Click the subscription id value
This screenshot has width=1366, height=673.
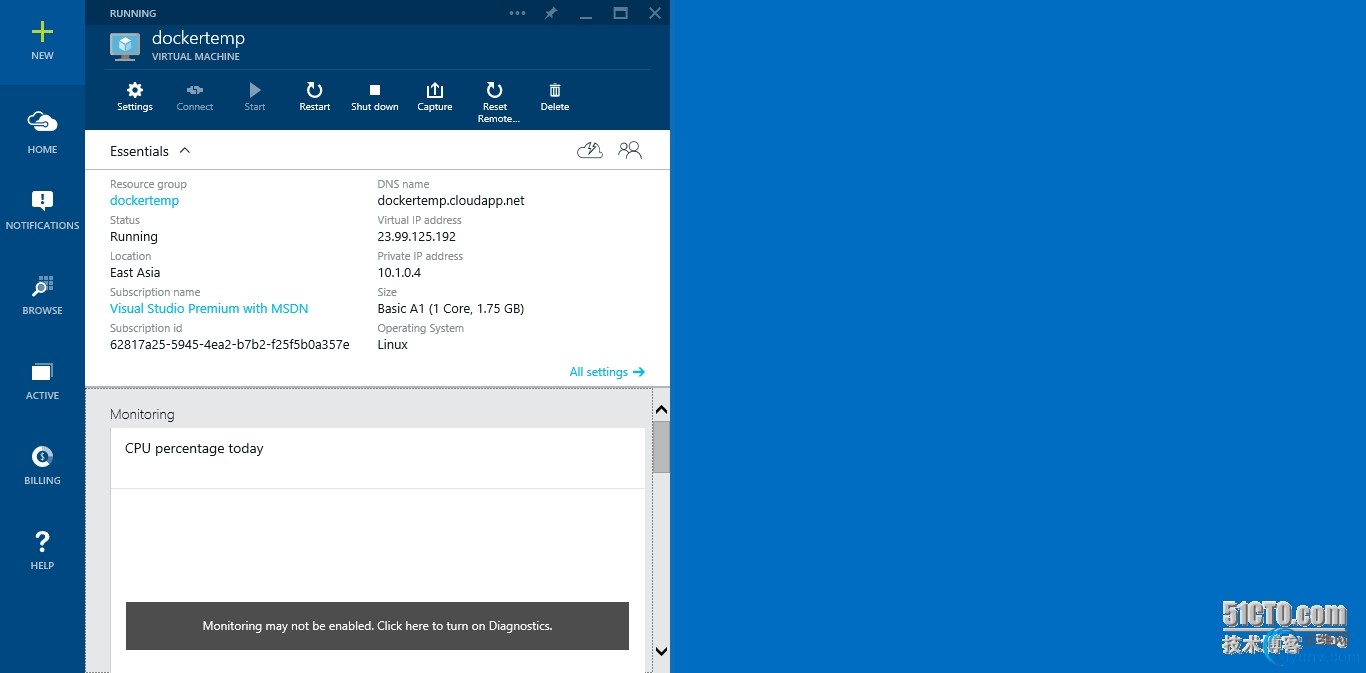(230, 344)
